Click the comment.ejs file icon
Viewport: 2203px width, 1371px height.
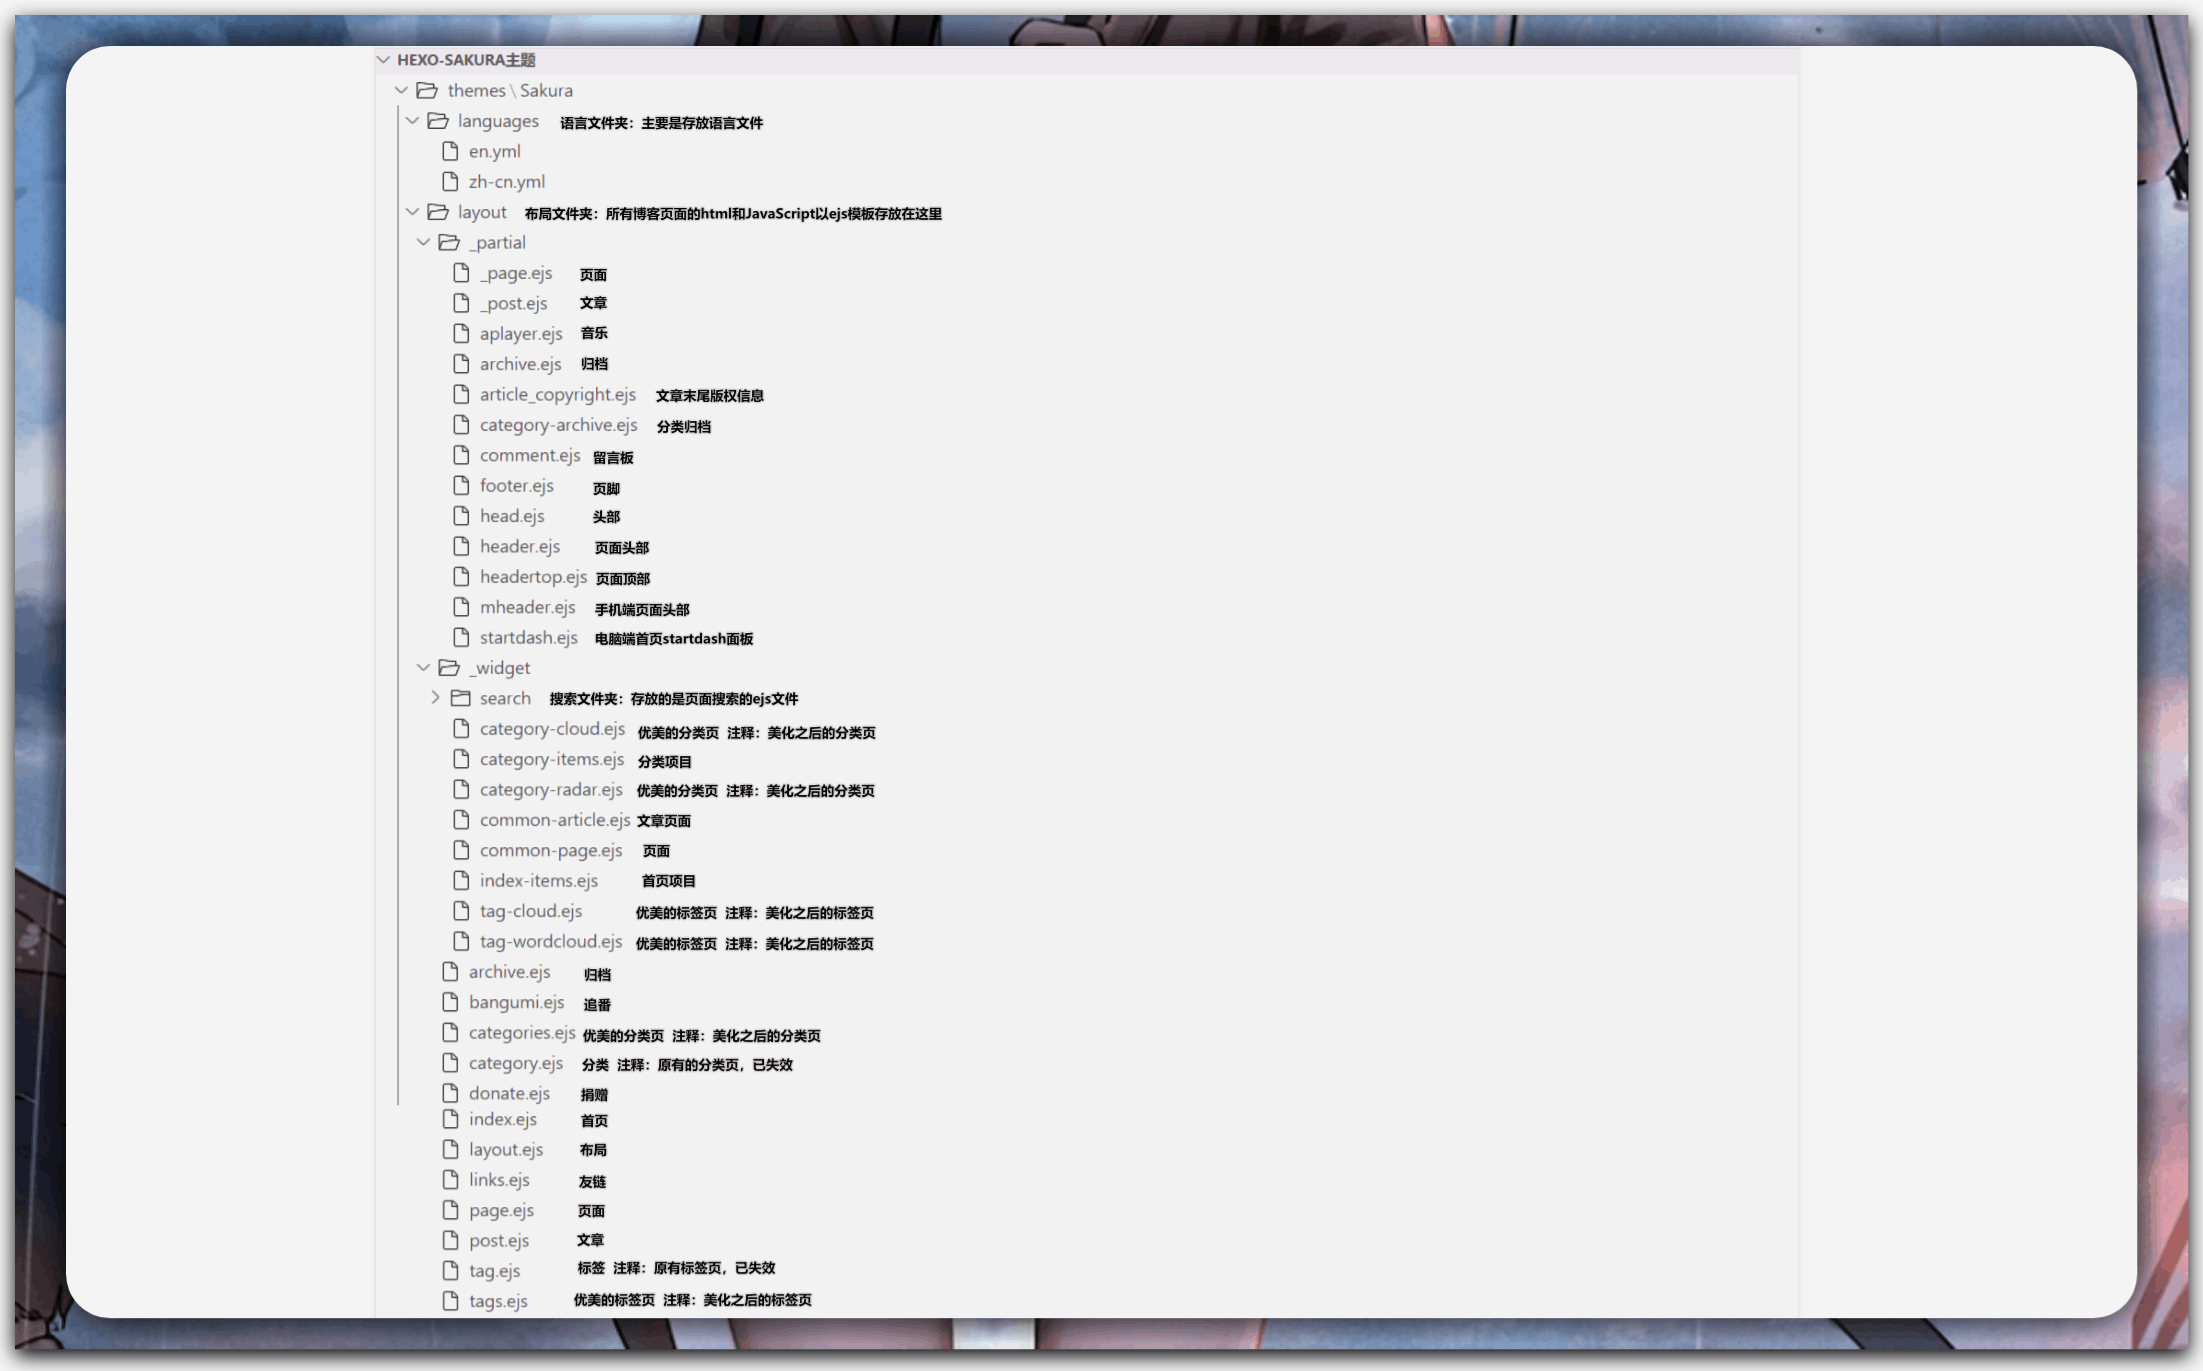tap(461, 455)
